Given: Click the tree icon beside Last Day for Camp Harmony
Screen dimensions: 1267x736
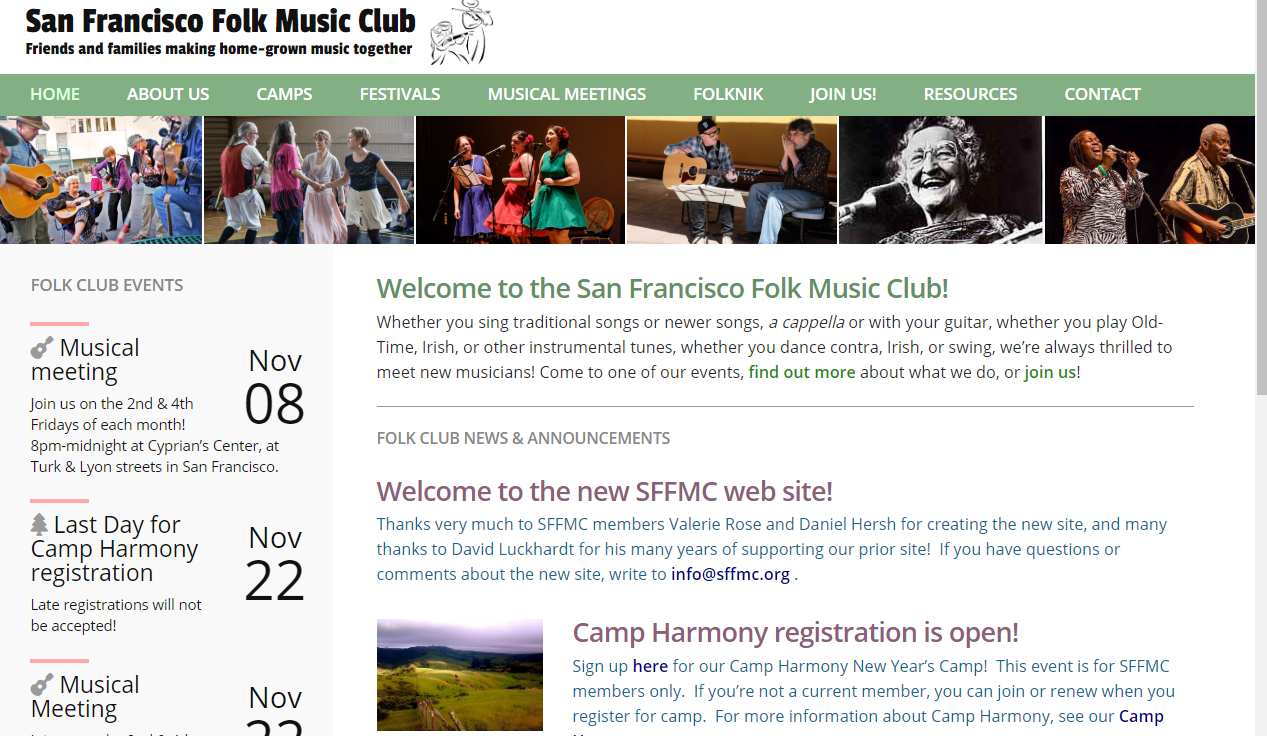Looking at the screenshot, I should pos(39,524).
